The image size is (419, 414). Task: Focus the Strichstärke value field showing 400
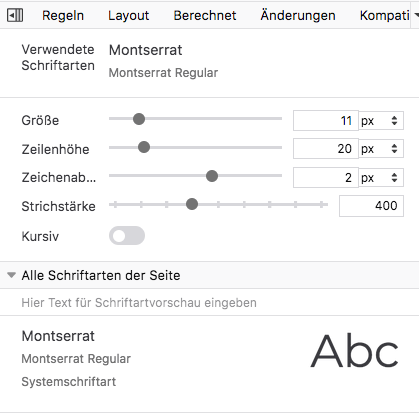[371, 206]
